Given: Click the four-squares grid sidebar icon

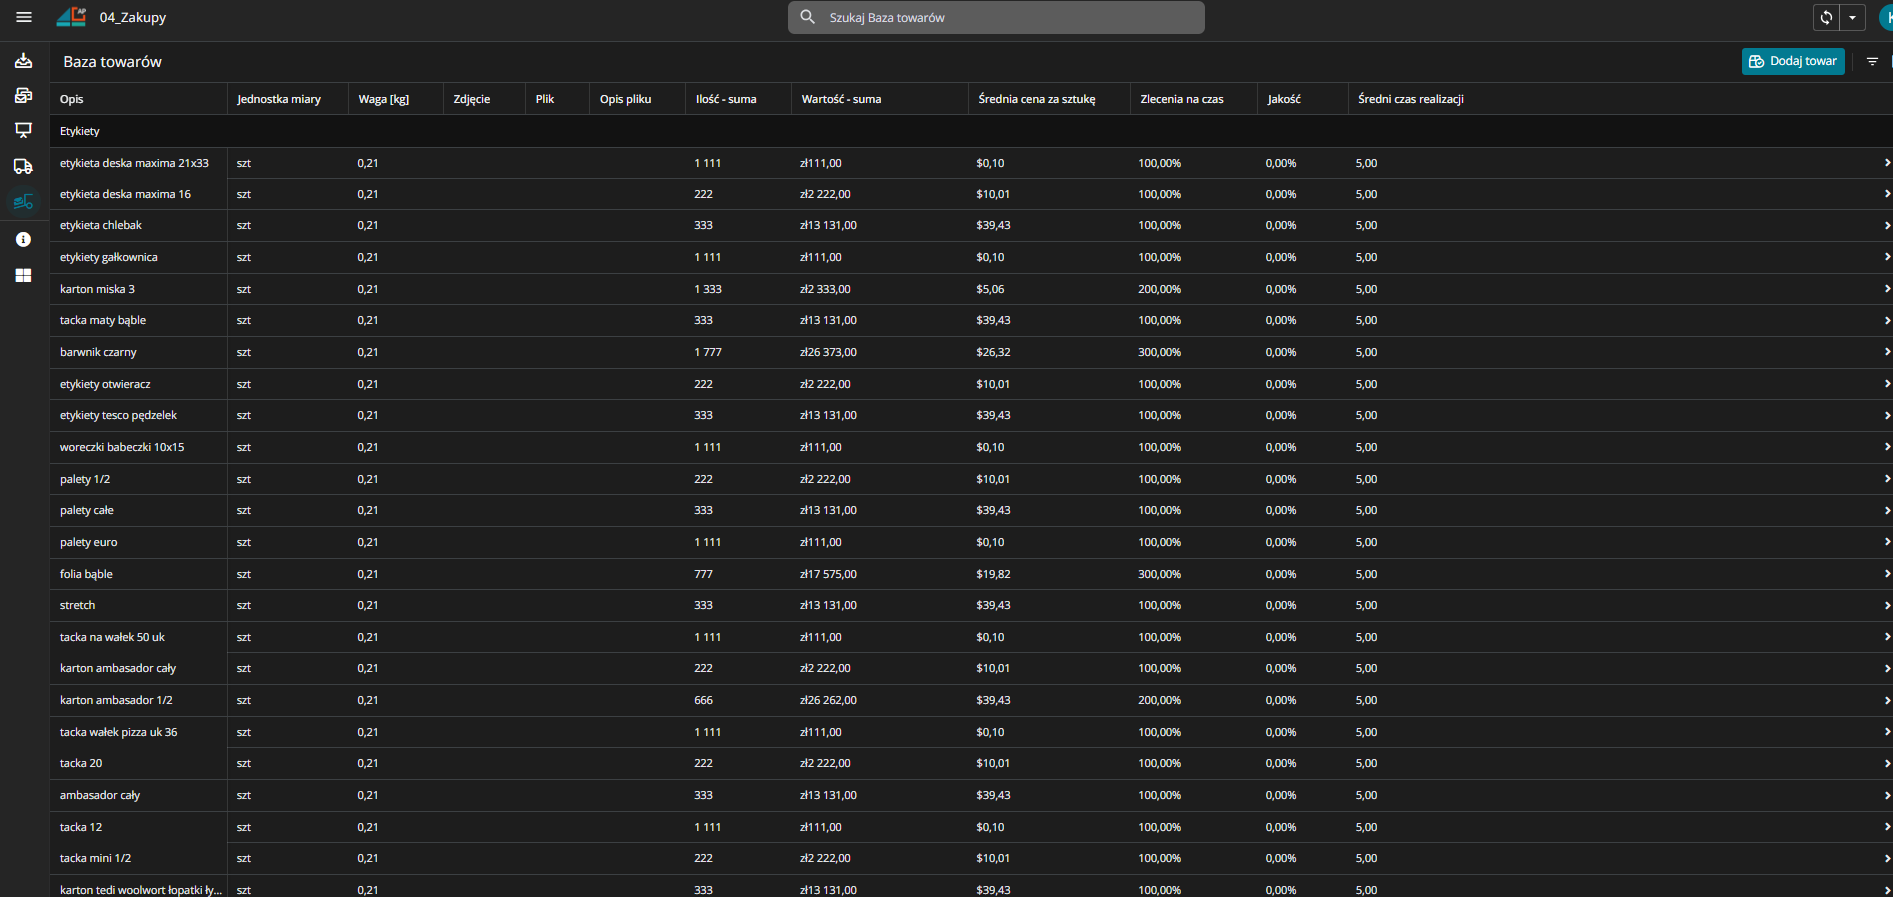Looking at the screenshot, I should [23, 275].
